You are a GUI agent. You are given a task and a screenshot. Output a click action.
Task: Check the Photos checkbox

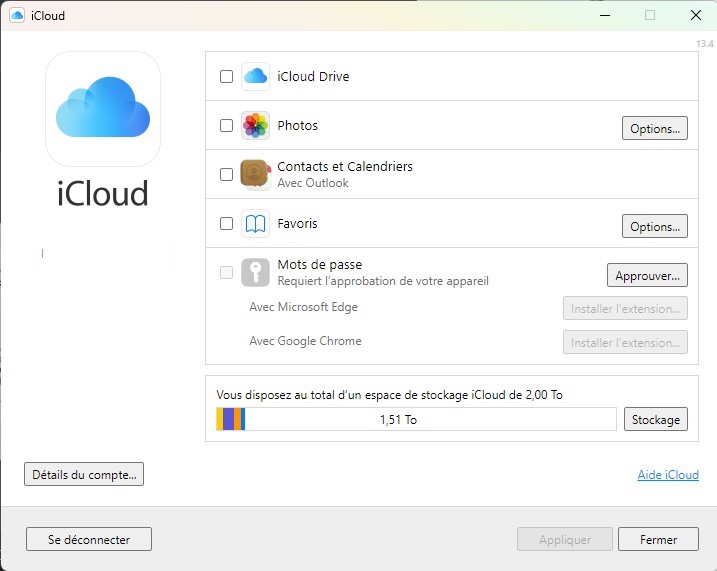pos(226,125)
